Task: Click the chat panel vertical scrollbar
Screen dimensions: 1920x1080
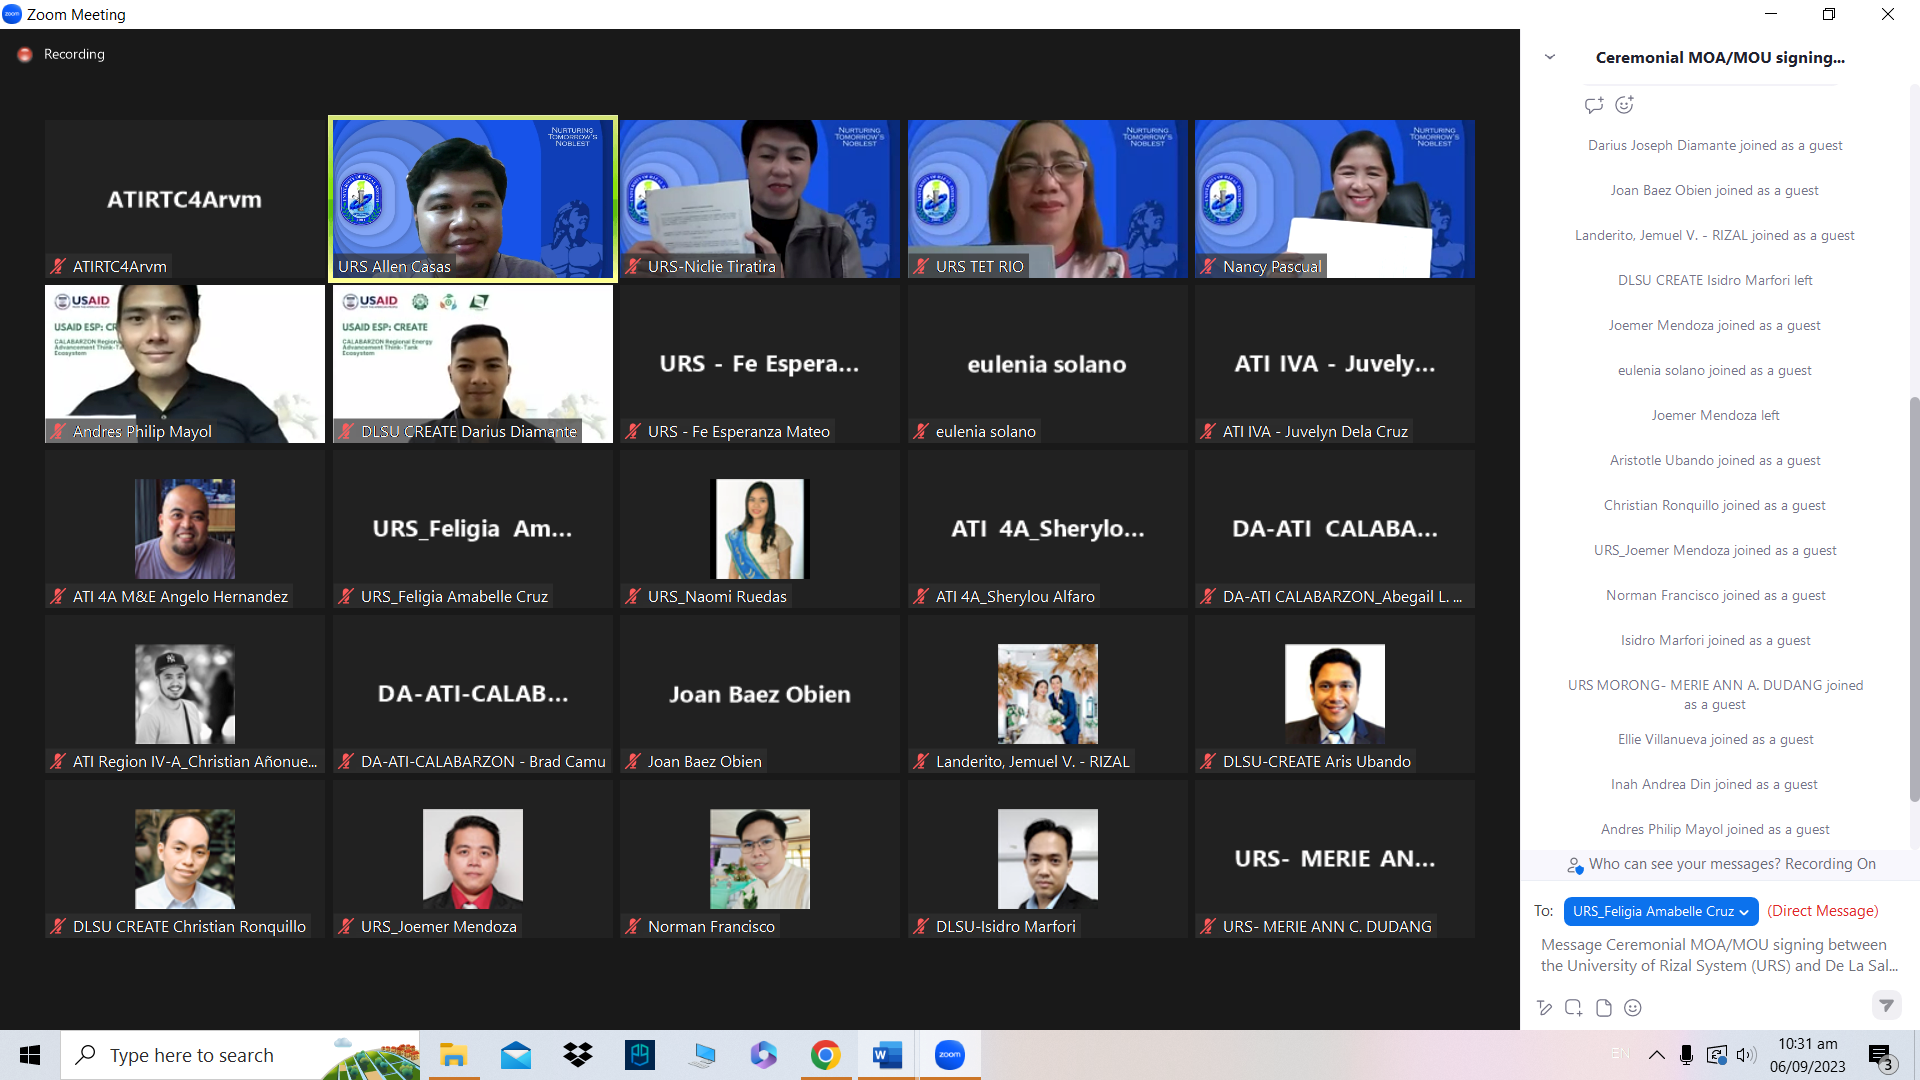Action: (1914, 598)
